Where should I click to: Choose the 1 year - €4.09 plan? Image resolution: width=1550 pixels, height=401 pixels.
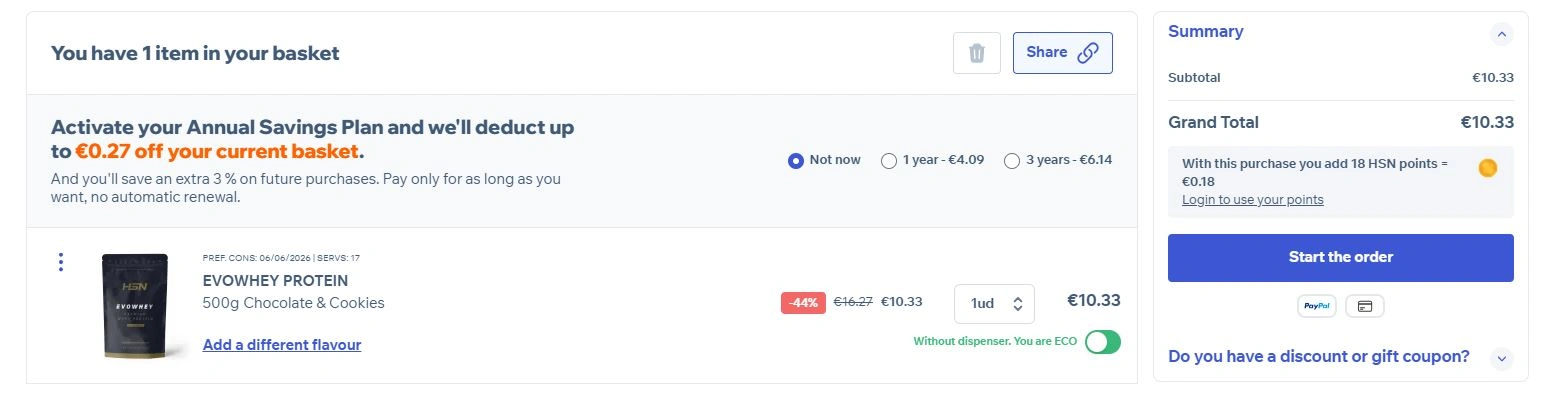(x=888, y=160)
